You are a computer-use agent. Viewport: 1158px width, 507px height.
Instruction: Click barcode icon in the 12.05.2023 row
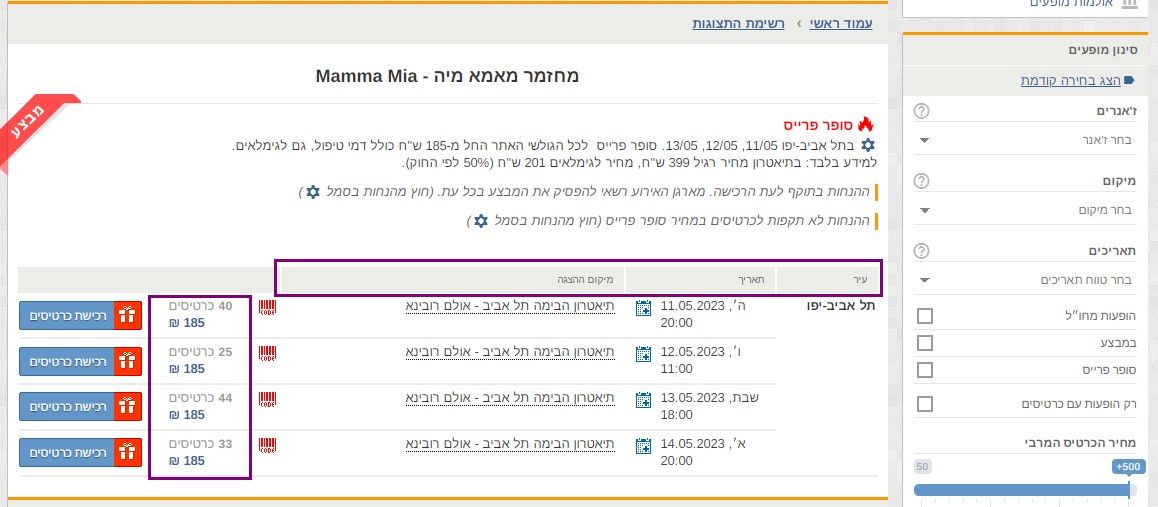[267, 353]
